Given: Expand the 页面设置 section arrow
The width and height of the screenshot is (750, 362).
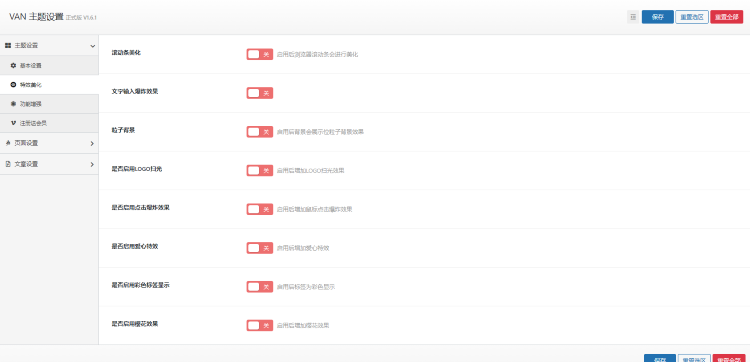Looking at the screenshot, I should click(92, 143).
